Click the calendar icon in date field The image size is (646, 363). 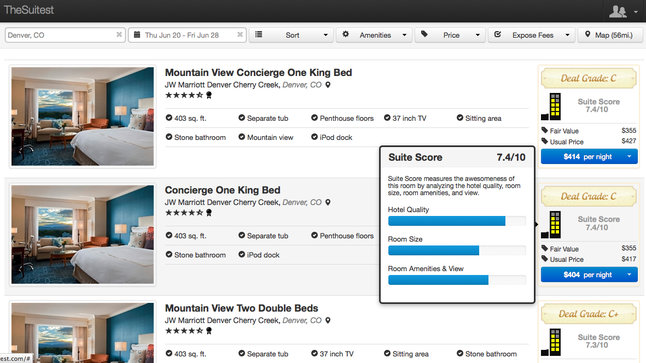137,35
